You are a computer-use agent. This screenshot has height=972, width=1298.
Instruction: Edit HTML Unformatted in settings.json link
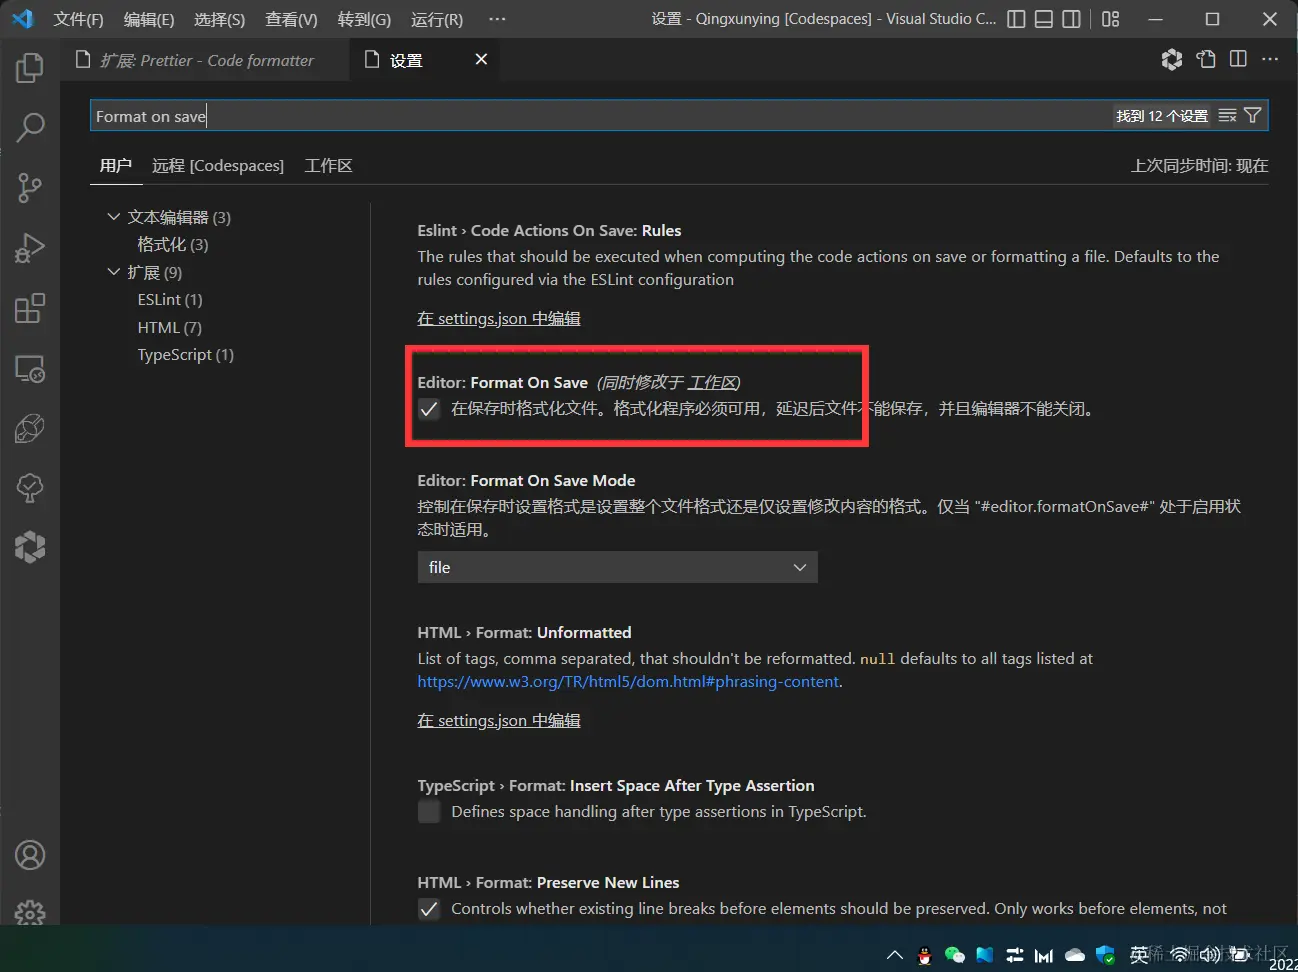(499, 721)
